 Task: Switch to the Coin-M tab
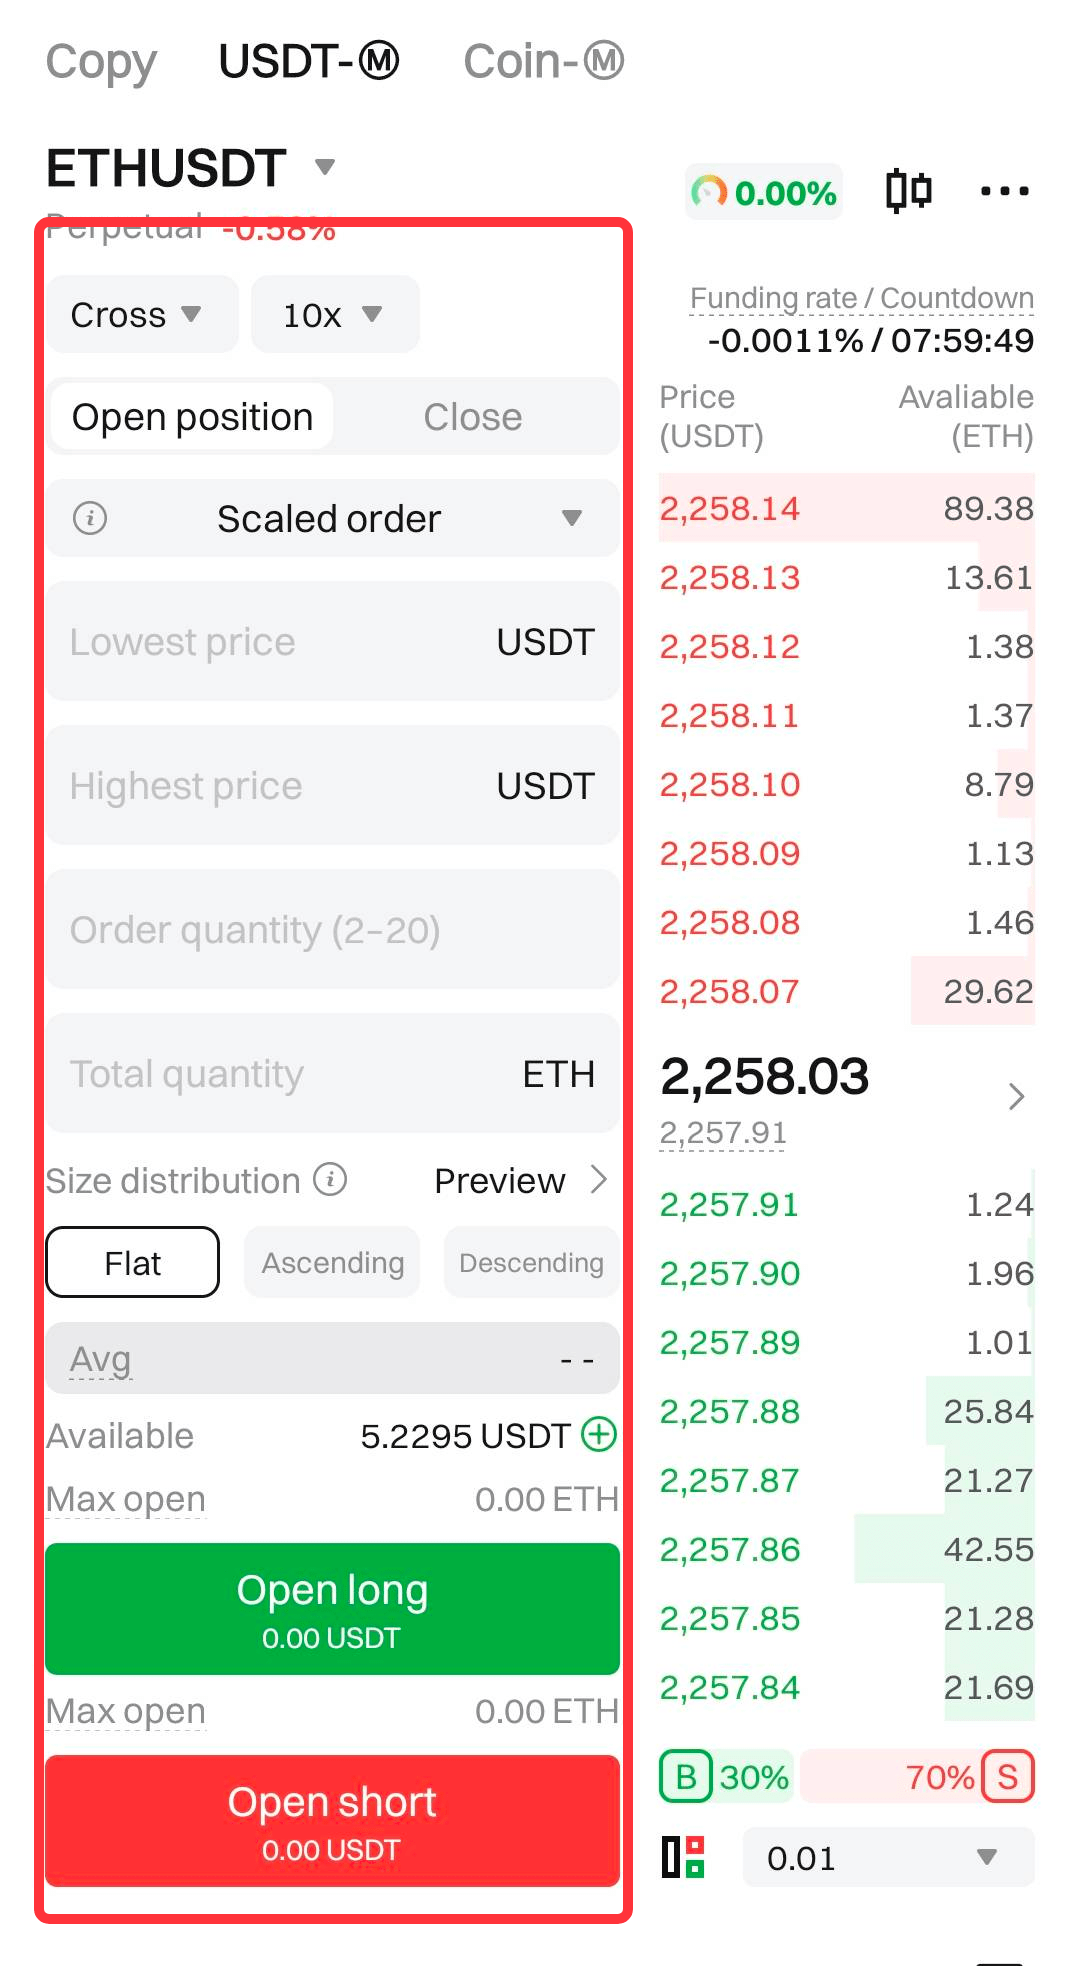click(543, 61)
